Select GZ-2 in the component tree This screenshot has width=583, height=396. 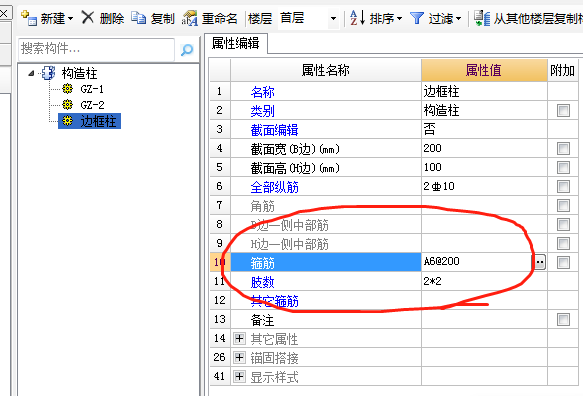point(92,105)
